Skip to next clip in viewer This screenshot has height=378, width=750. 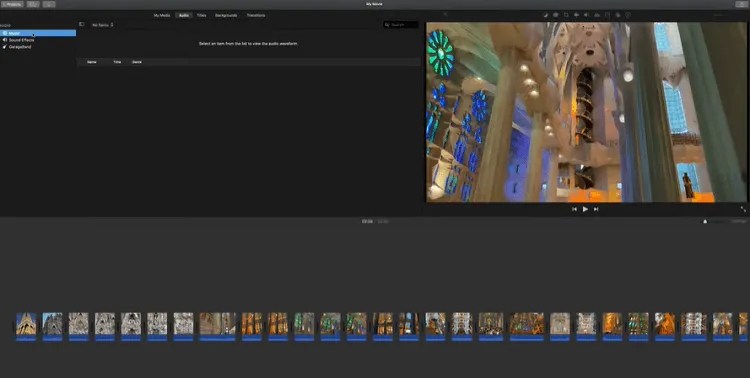tap(596, 209)
